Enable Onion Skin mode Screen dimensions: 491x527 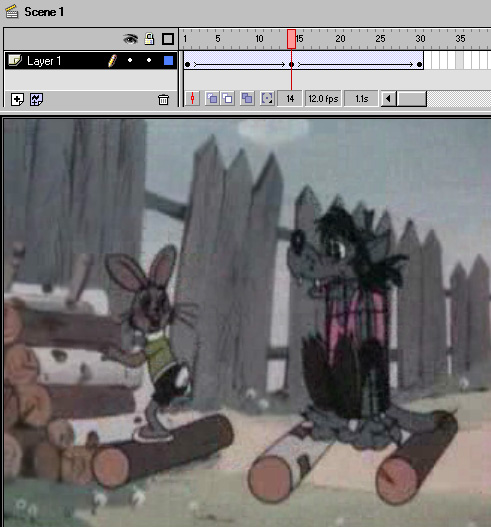click(x=212, y=98)
